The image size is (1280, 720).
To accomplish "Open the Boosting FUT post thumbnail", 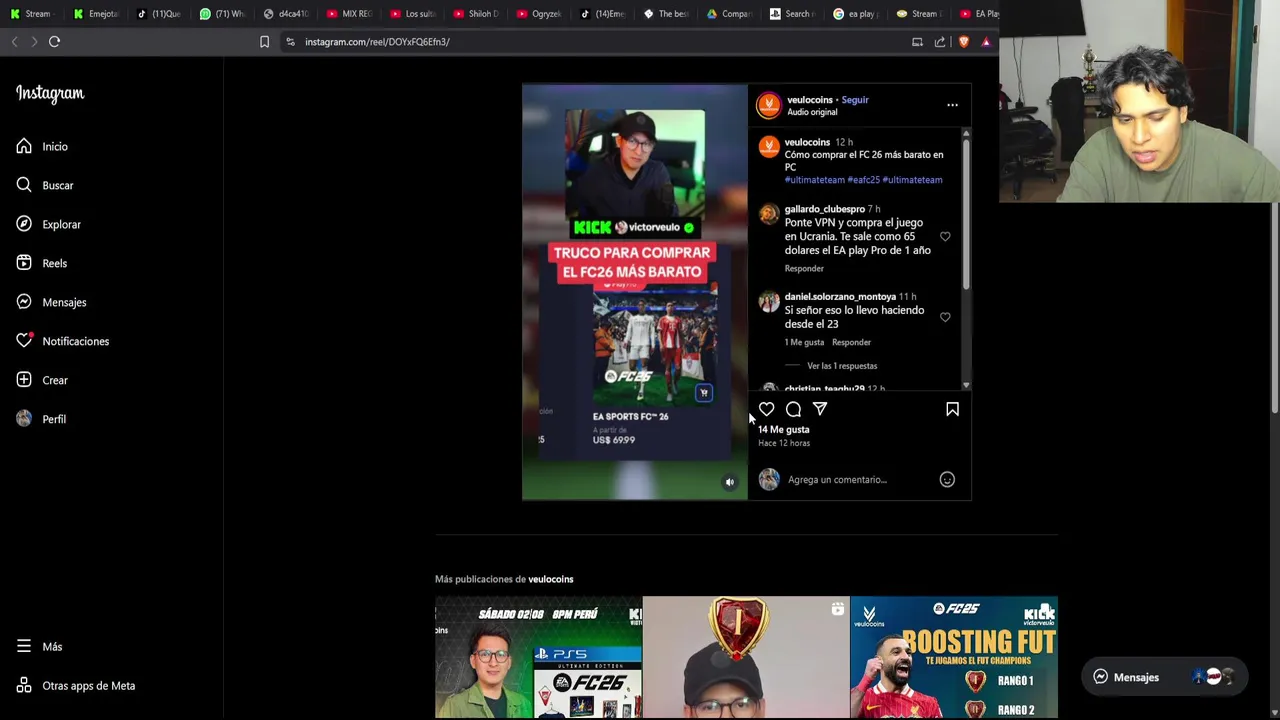I will click(954, 657).
